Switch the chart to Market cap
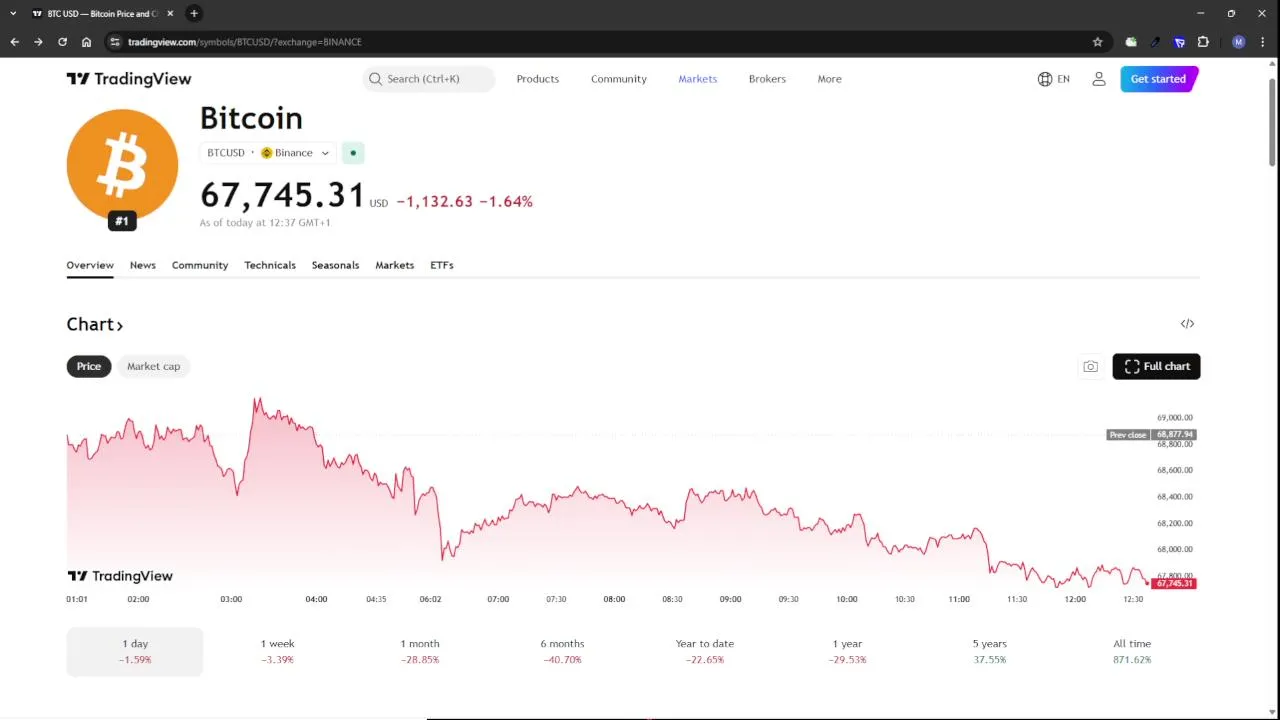This screenshot has height=720, width=1280. 153,366
